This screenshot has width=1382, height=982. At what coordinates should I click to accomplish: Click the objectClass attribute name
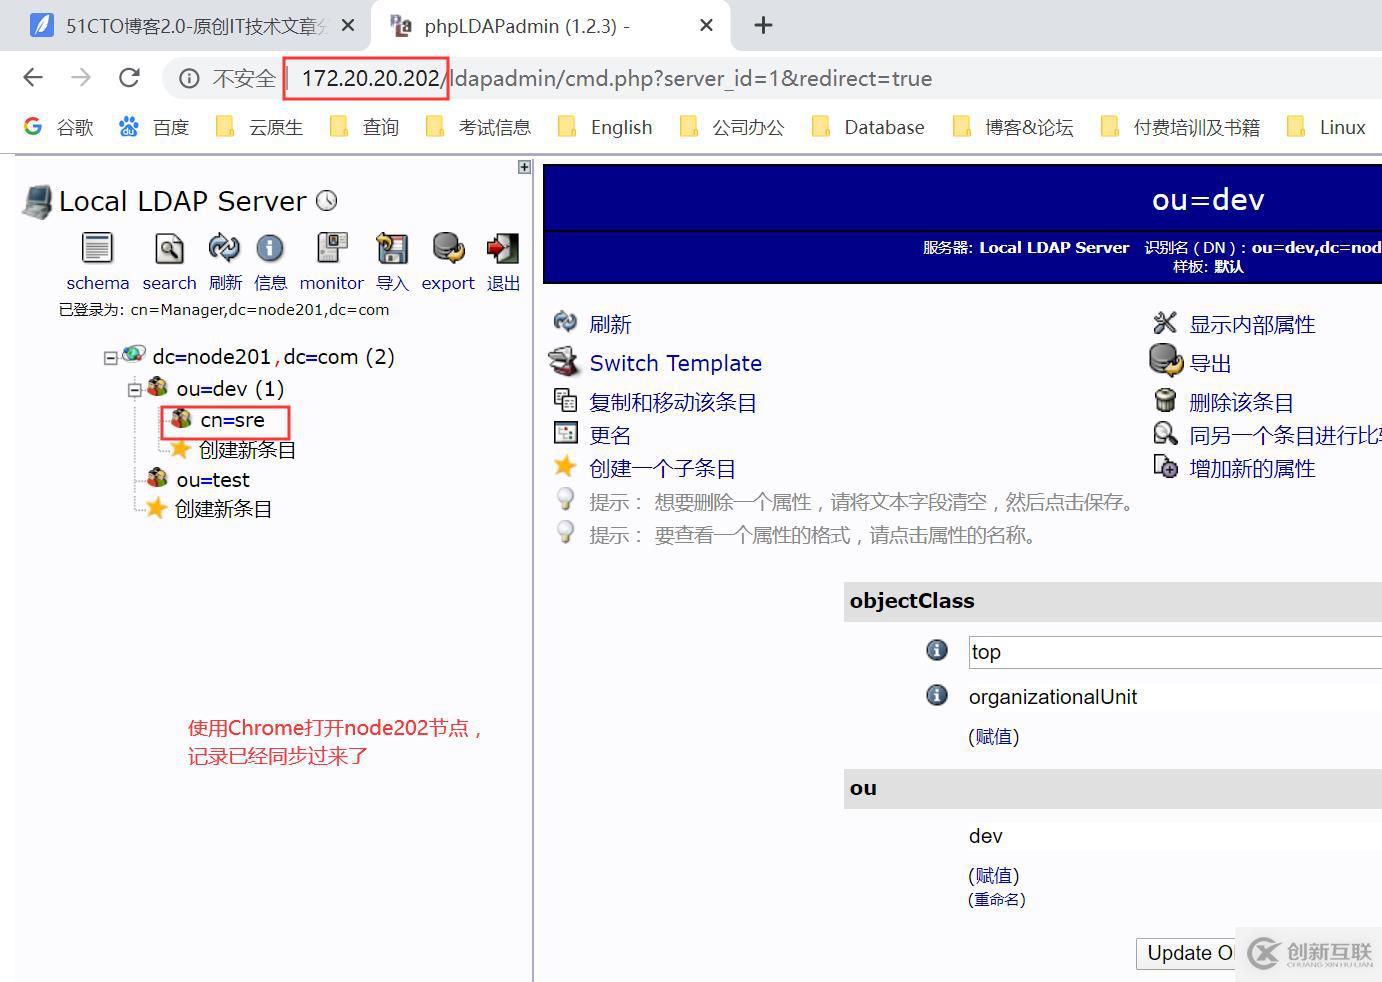pos(912,600)
